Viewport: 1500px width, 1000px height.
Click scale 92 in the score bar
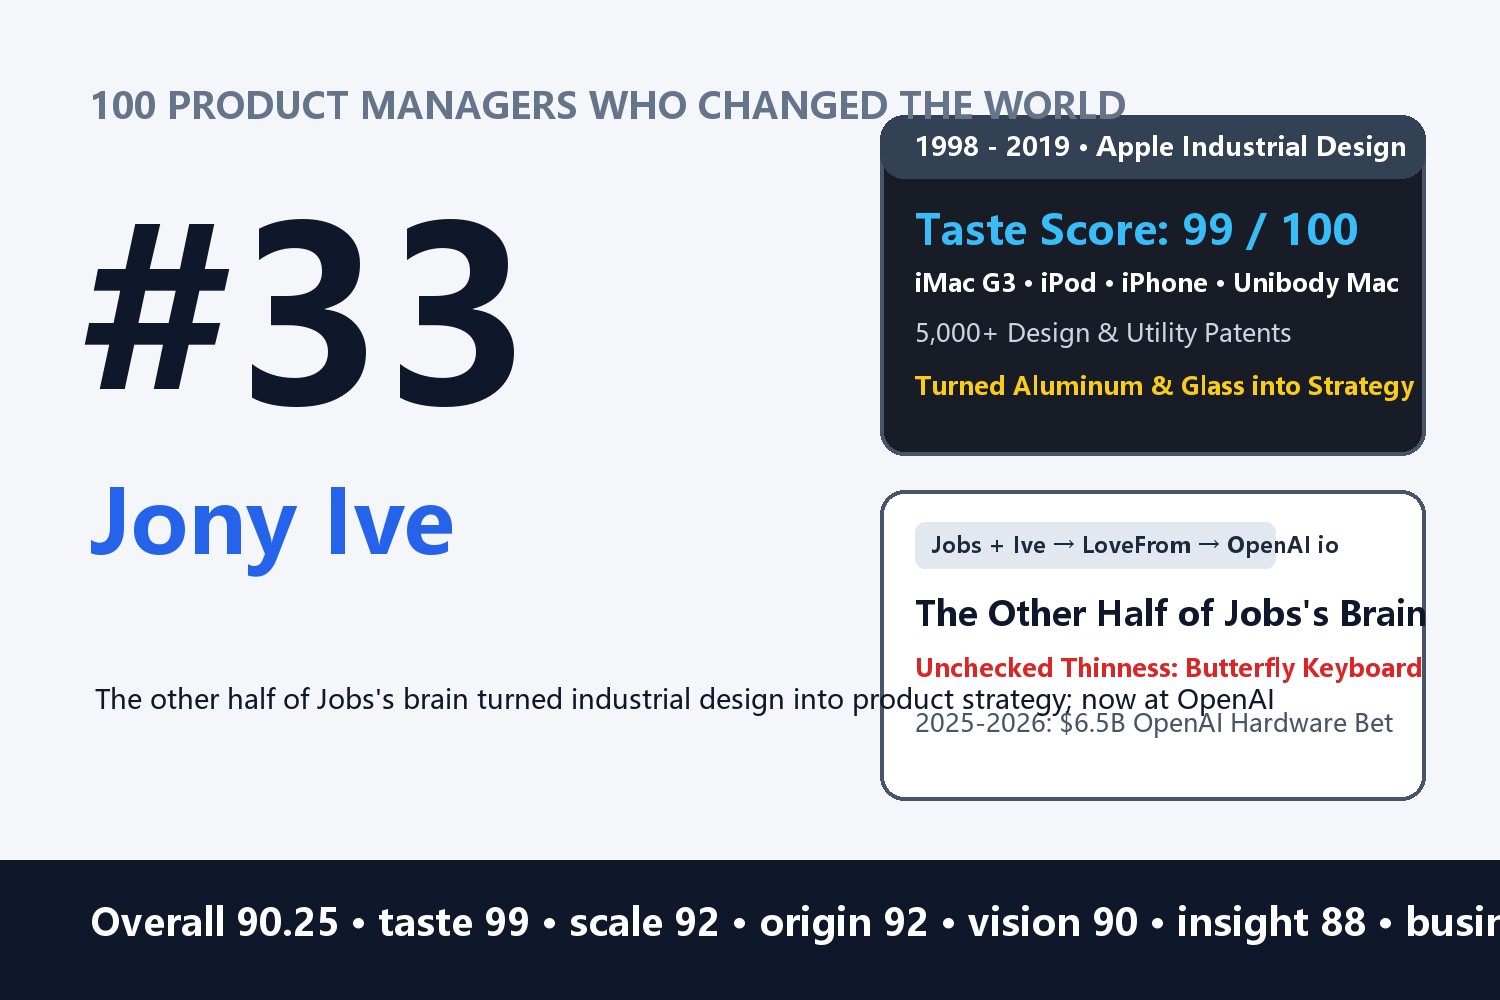(644, 922)
